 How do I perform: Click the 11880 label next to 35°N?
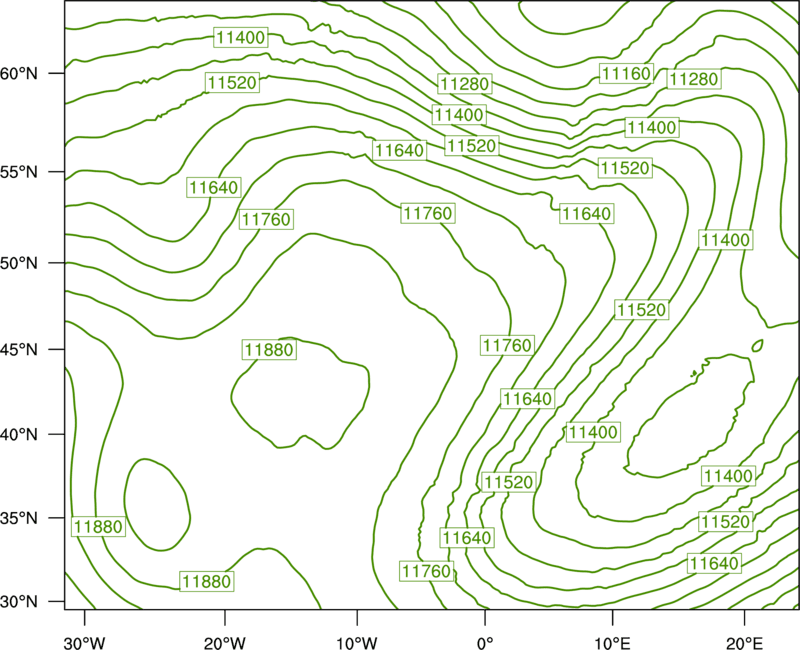tap(98, 527)
